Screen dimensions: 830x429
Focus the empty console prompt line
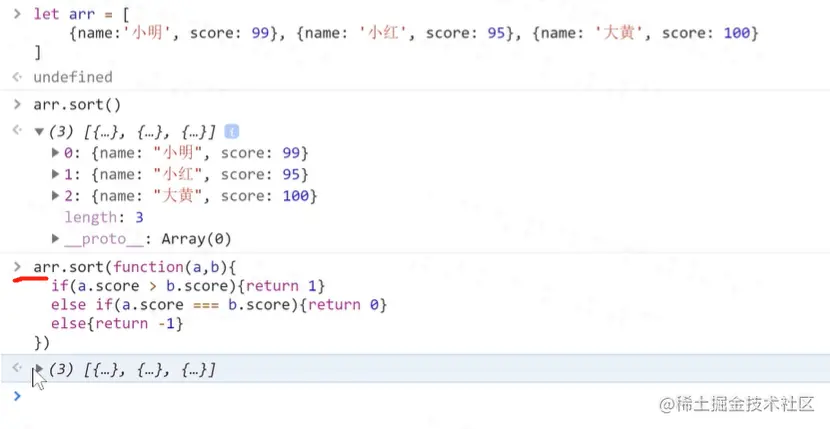point(415,396)
